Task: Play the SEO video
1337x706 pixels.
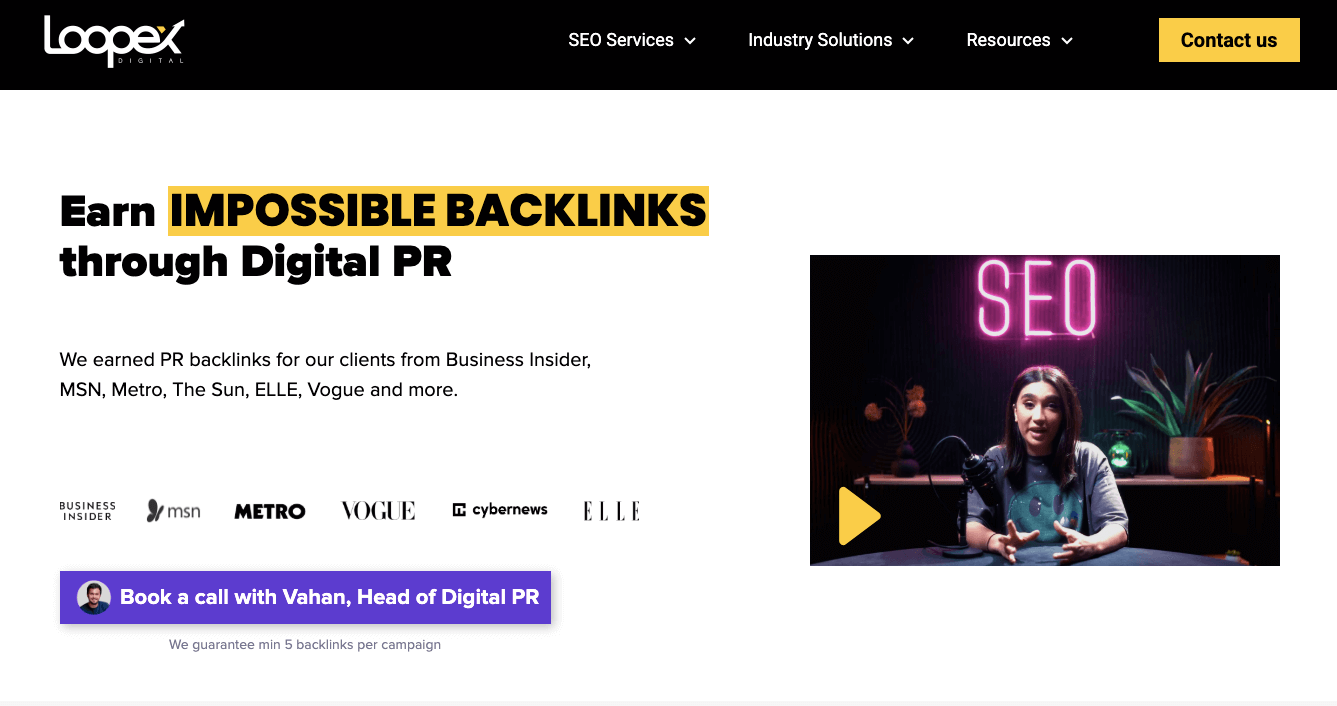Action: click(x=859, y=516)
